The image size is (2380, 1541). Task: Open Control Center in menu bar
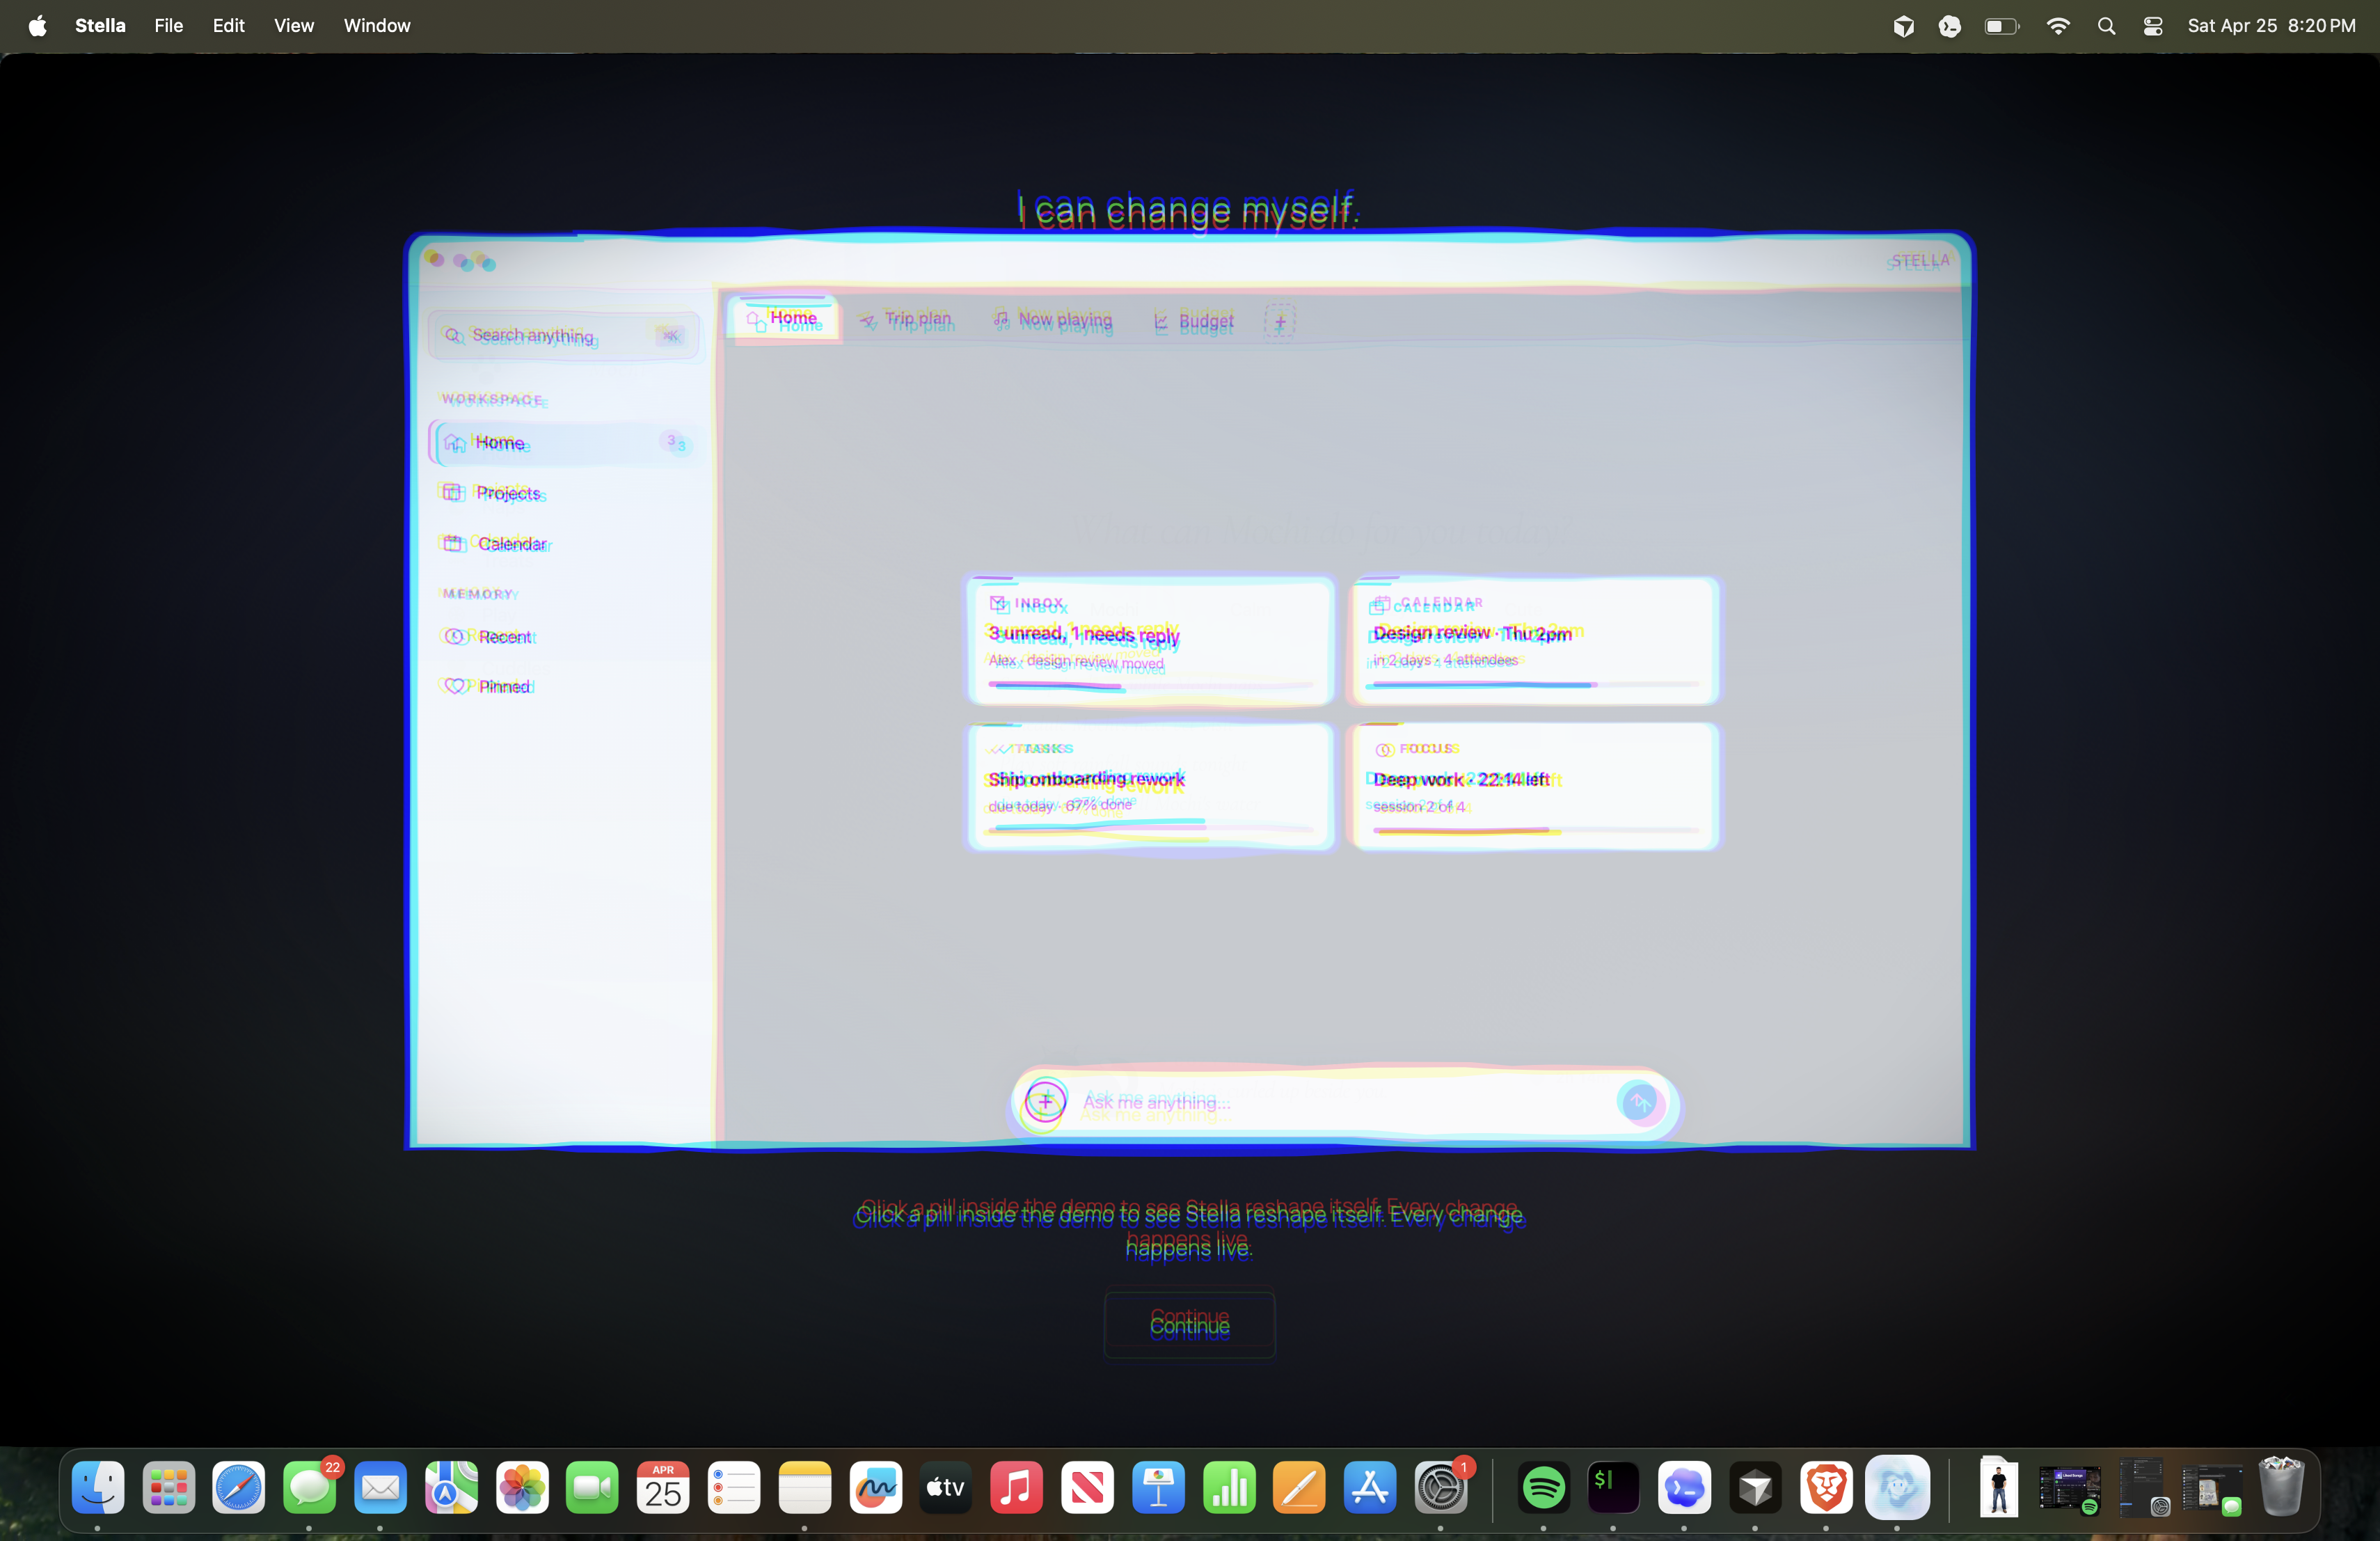coord(2152,26)
